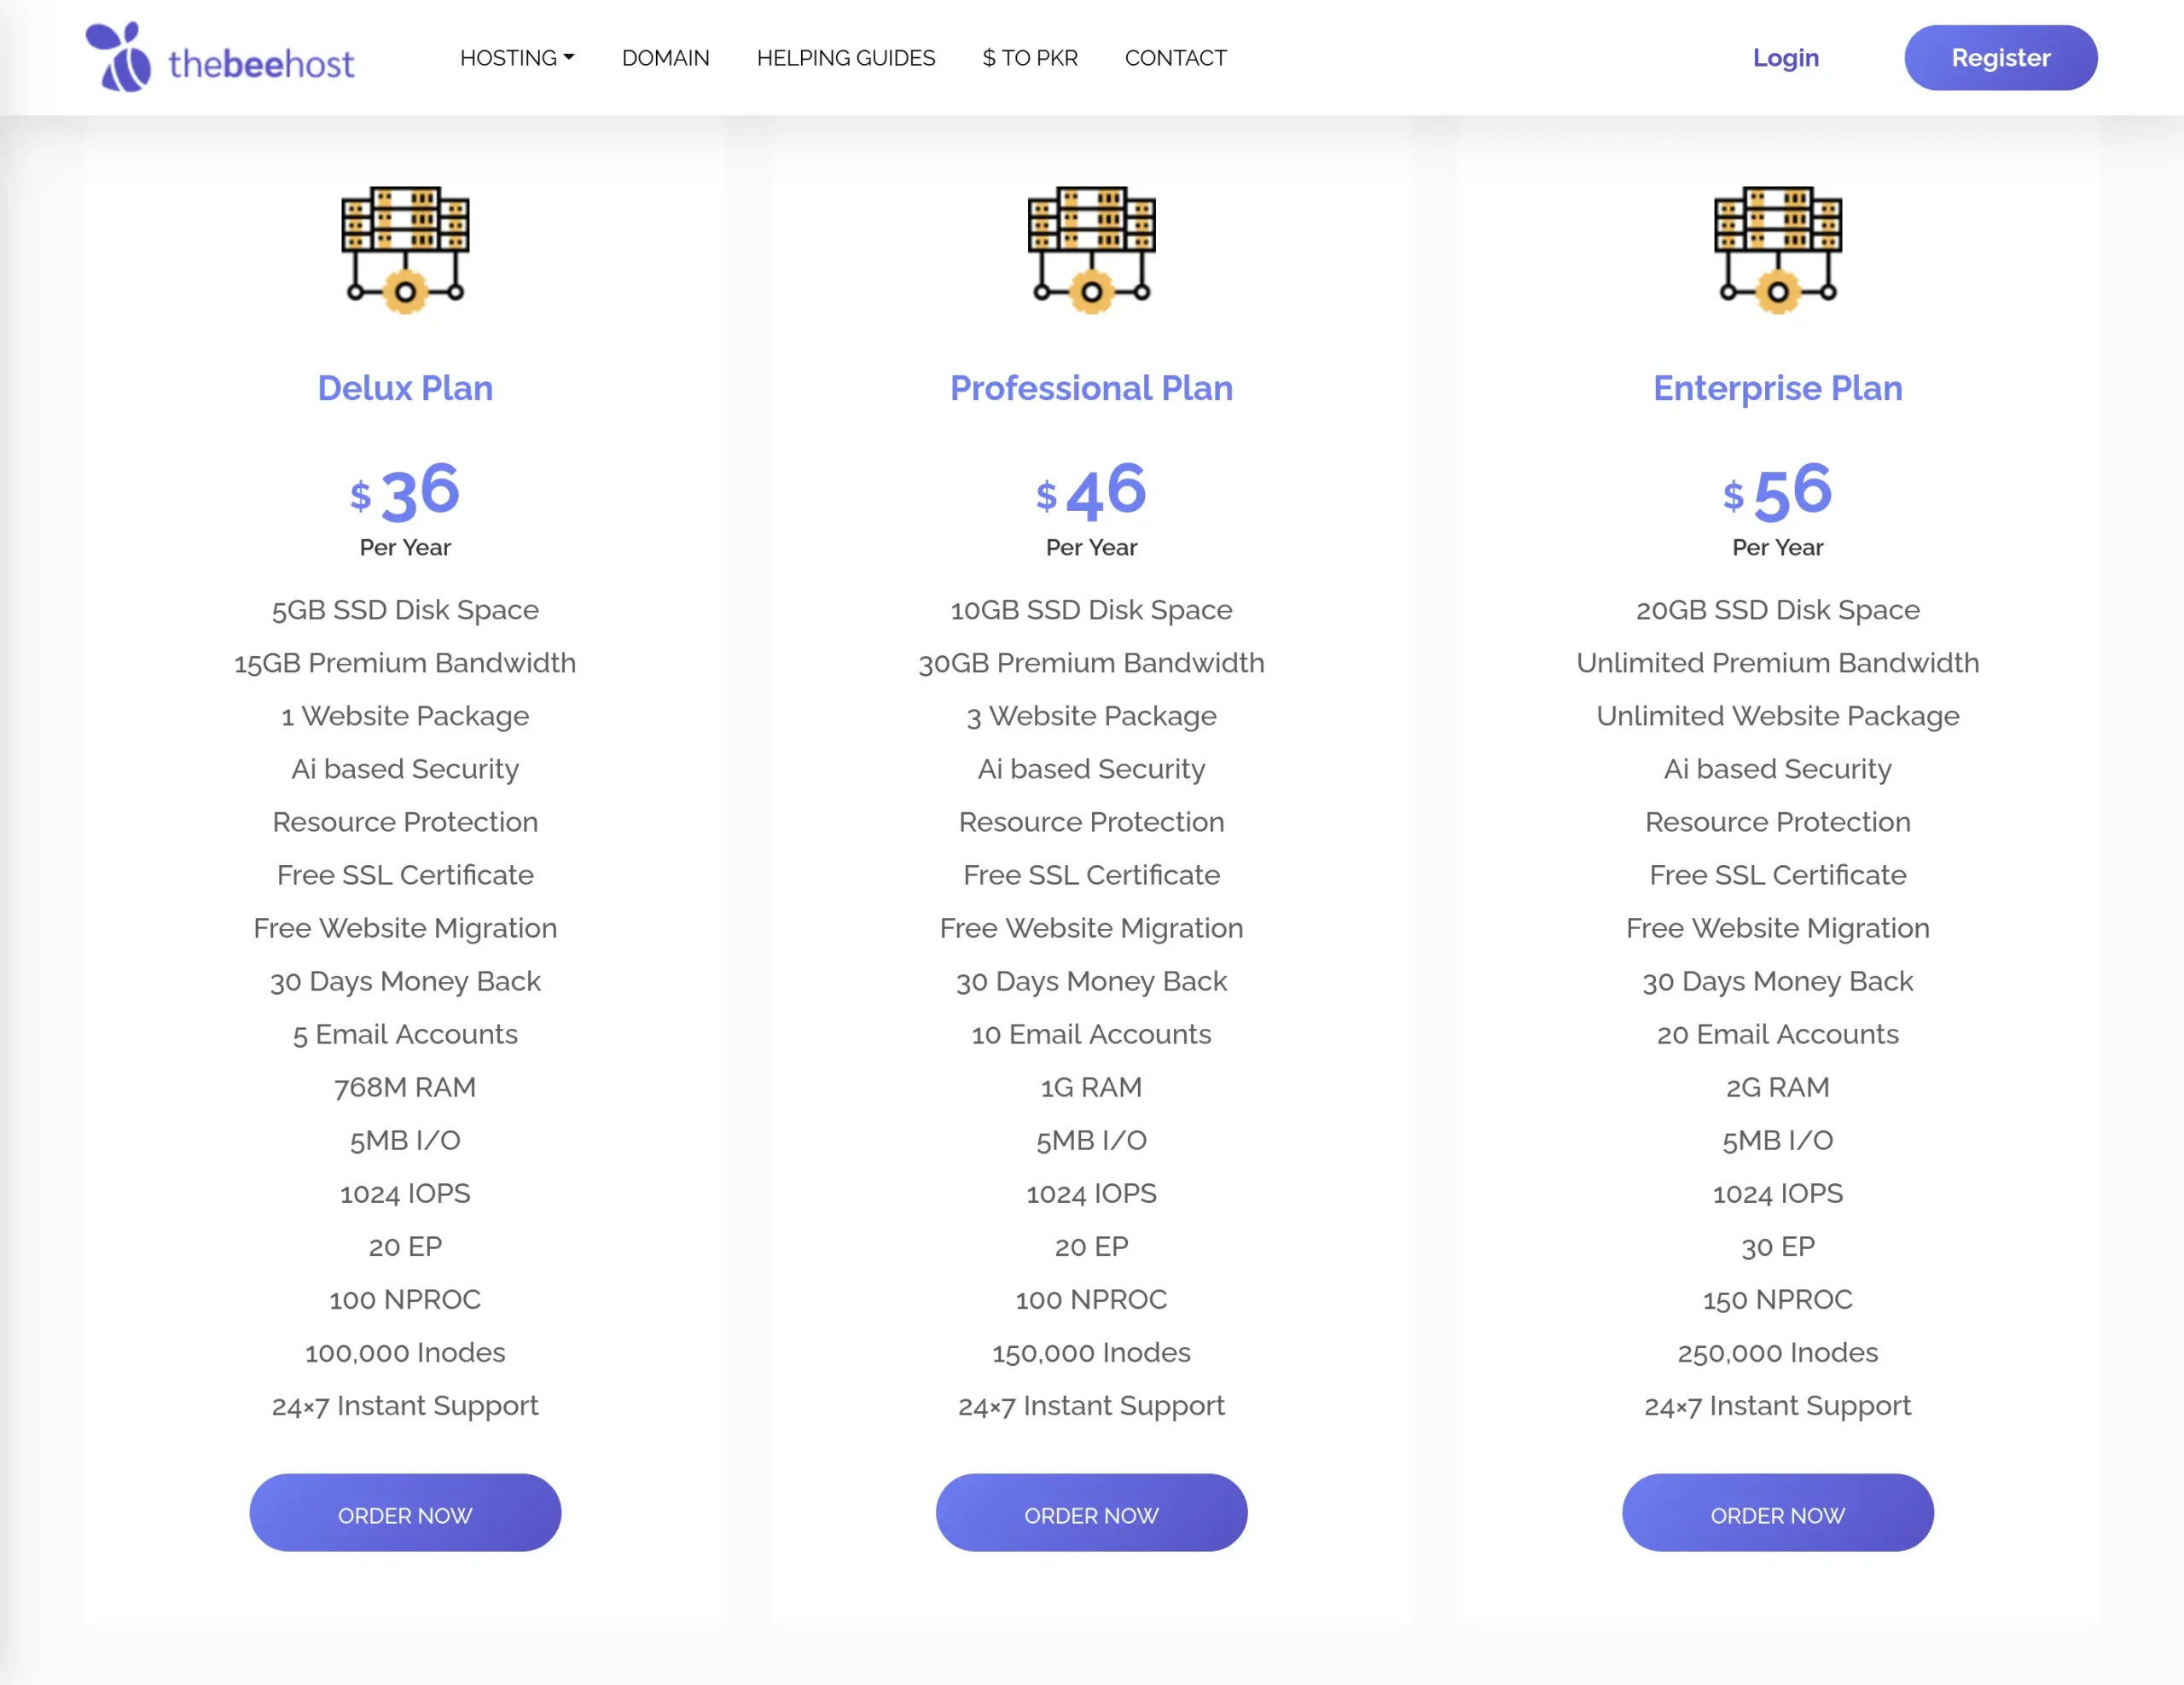The height and width of the screenshot is (1685, 2184).
Task: Expand the Hosting dropdown menu
Action: tap(517, 58)
